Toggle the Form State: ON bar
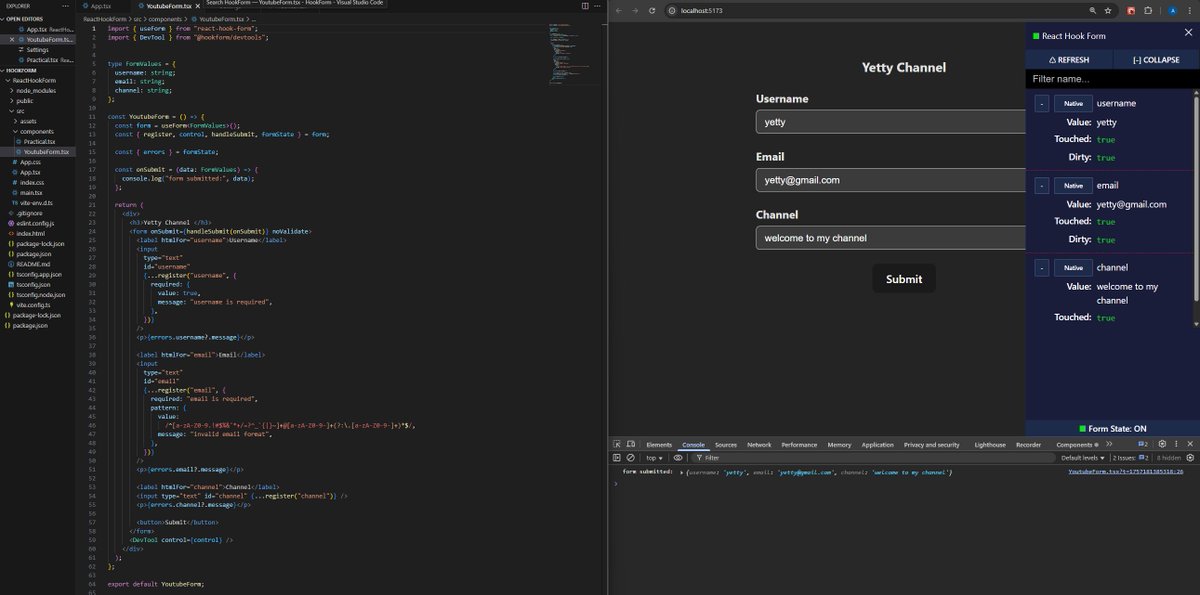This screenshot has width=1200, height=595. pyautogui.click(x=1113, y=428)
